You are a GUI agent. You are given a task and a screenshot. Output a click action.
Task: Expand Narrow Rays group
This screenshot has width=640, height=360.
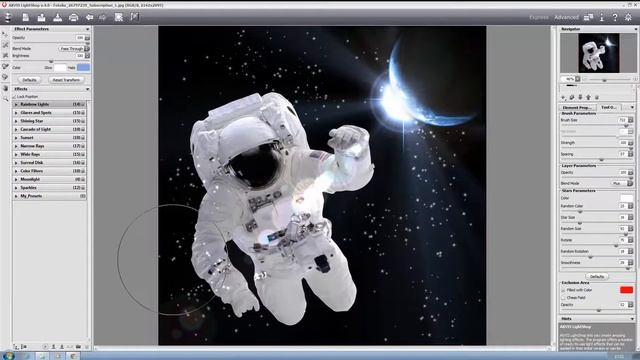[x=16, y=146]
